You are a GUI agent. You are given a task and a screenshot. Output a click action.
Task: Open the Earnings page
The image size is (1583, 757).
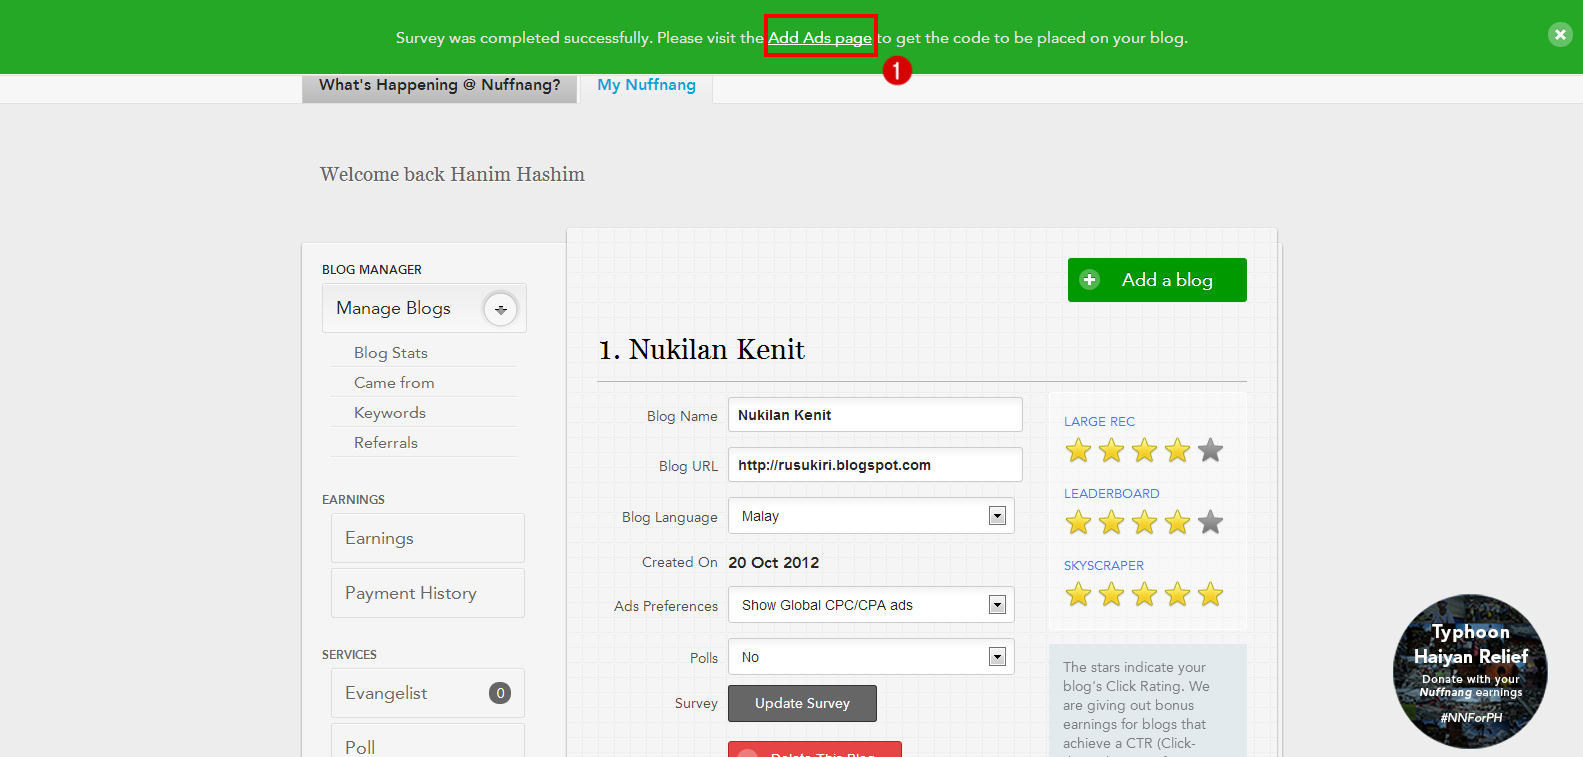pos(428,538)
